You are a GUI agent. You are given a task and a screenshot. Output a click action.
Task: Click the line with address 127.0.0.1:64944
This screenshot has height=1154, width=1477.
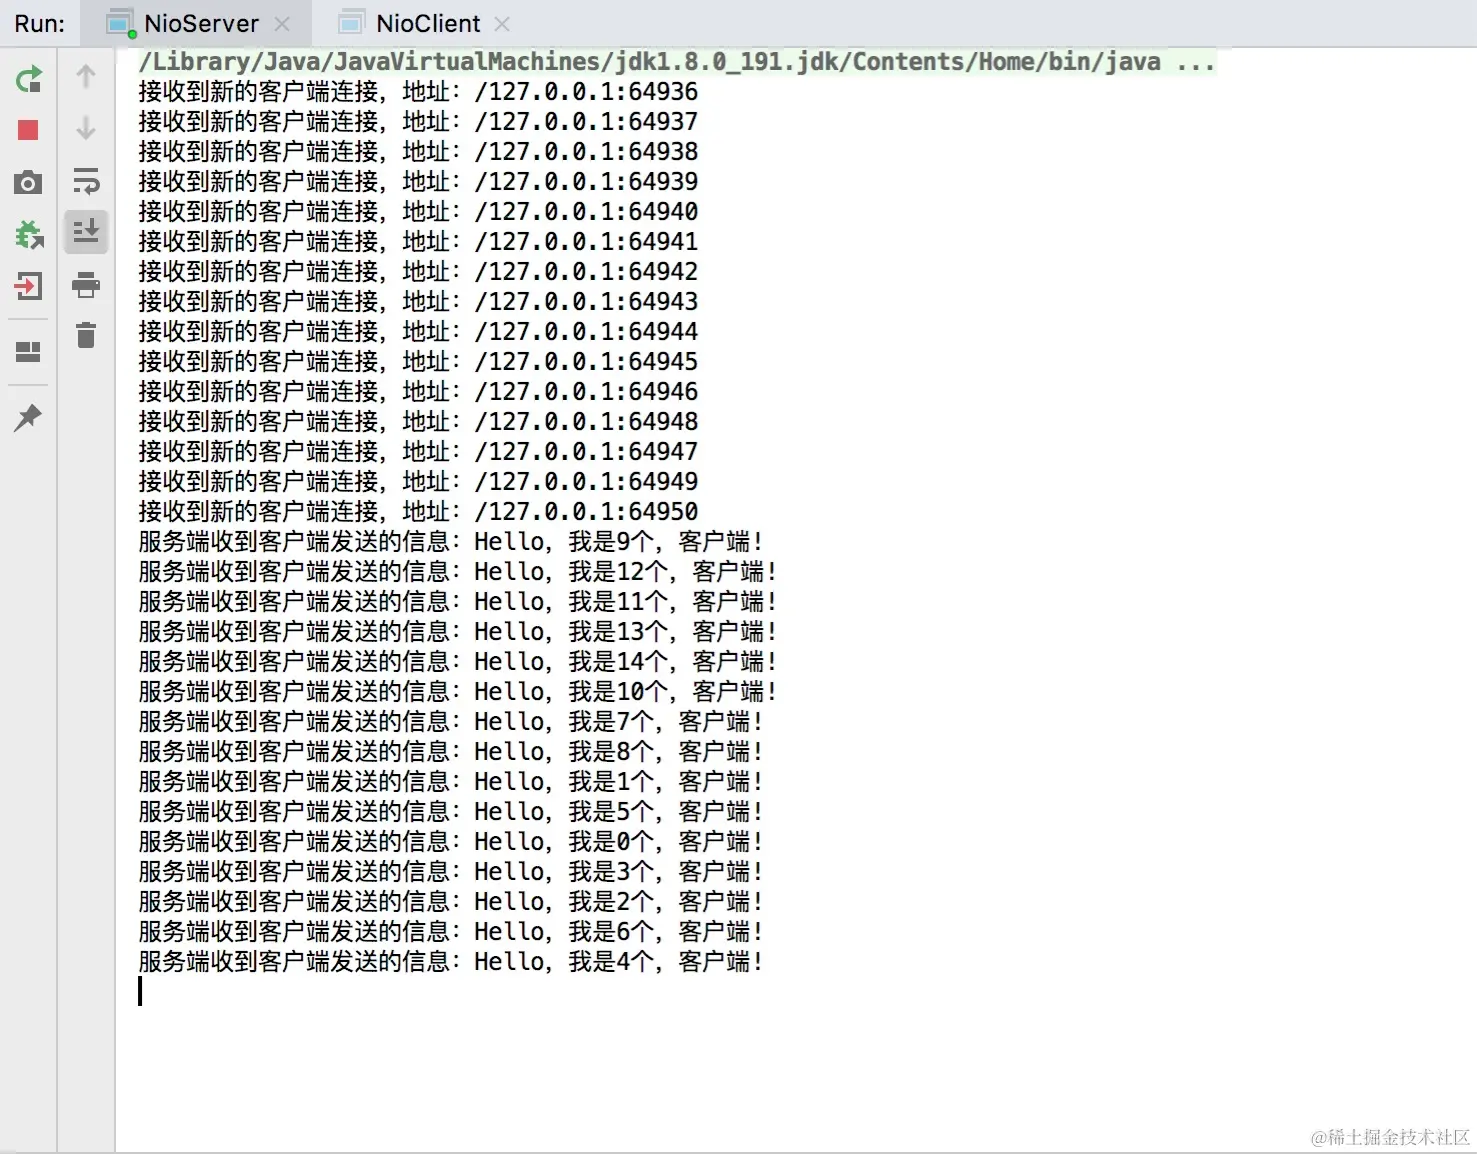418,332
